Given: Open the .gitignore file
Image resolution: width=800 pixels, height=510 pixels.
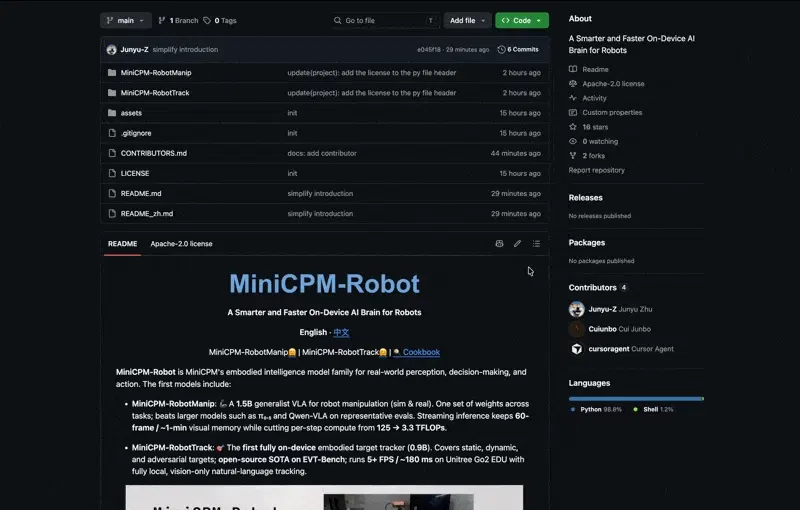Looking at the screenshot, I should click(136, 133).
